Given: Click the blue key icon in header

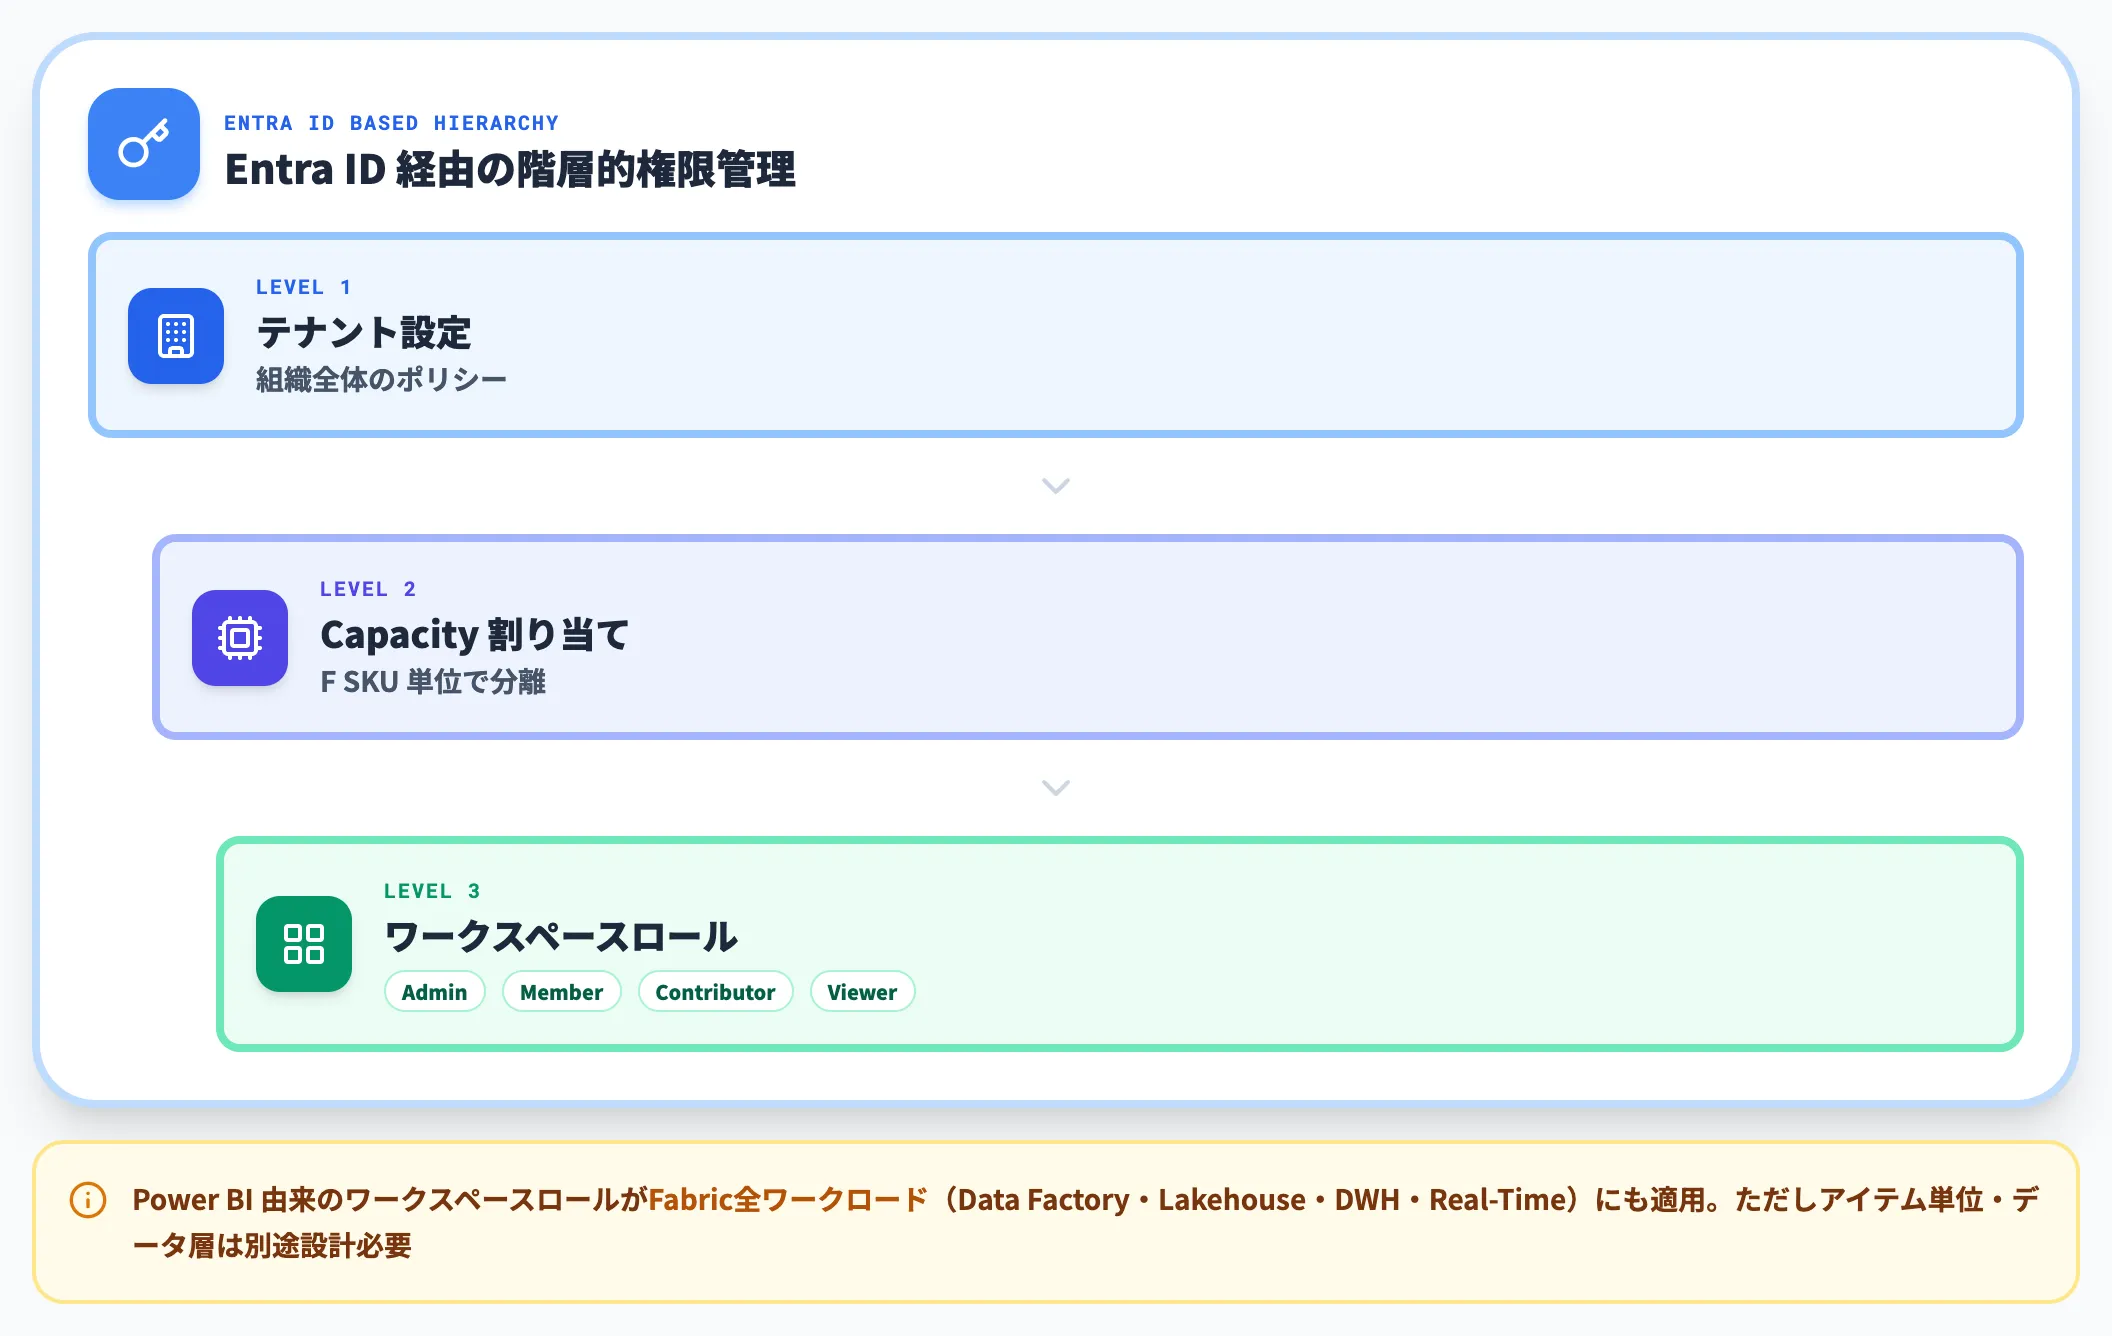Looking at the screenshot, I should click(x=144, y=144).
